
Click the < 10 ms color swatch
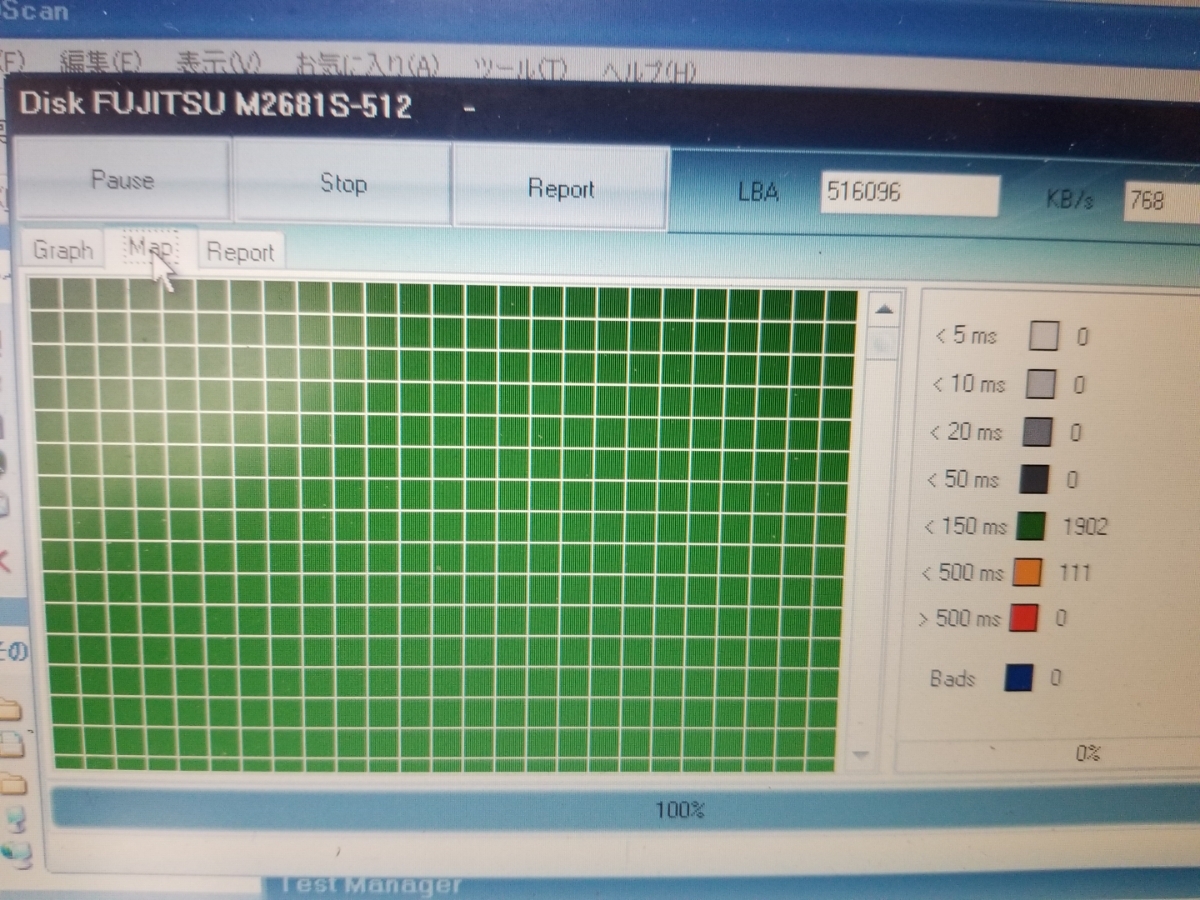[x=1041, y=384]
